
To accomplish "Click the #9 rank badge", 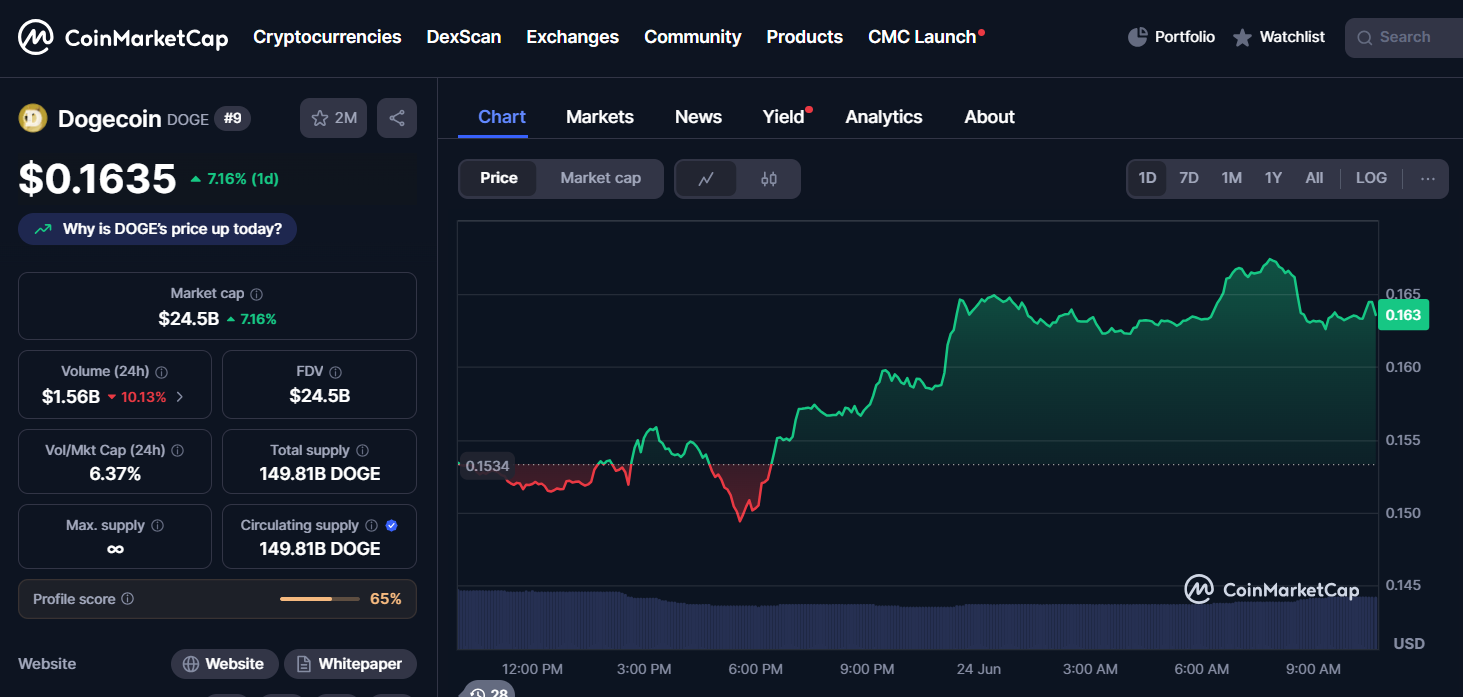I will [x=232, y=119].
